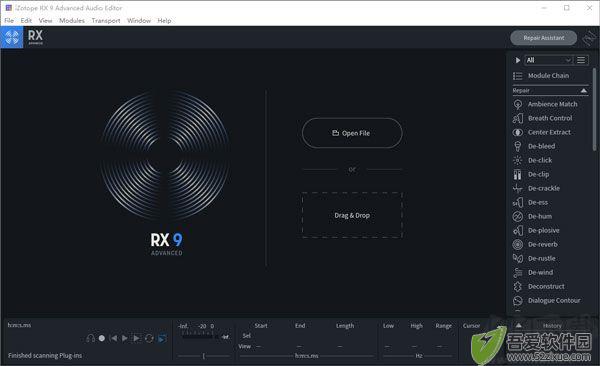Open the module list view options menu

click(x=581, y=60)
